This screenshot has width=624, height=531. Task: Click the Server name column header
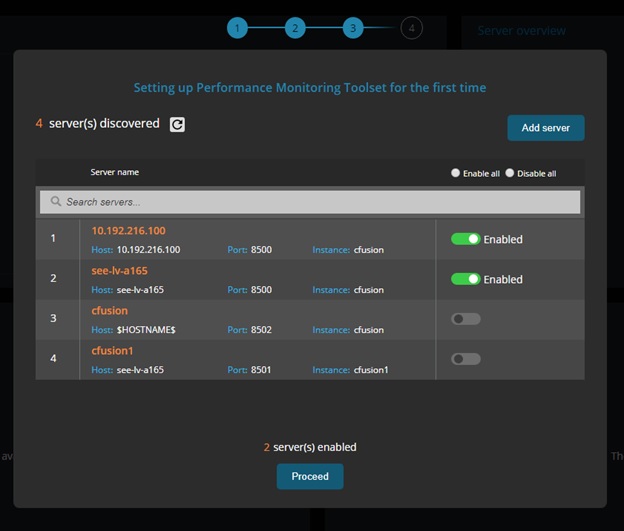click(x=114, y=172)
